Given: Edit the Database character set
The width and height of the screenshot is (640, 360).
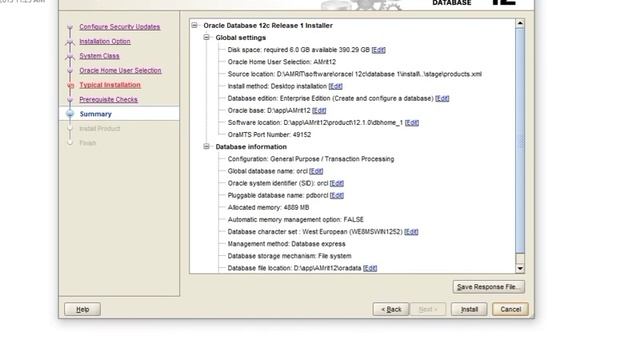Looking at the screenshot, I should pos(411,232).
